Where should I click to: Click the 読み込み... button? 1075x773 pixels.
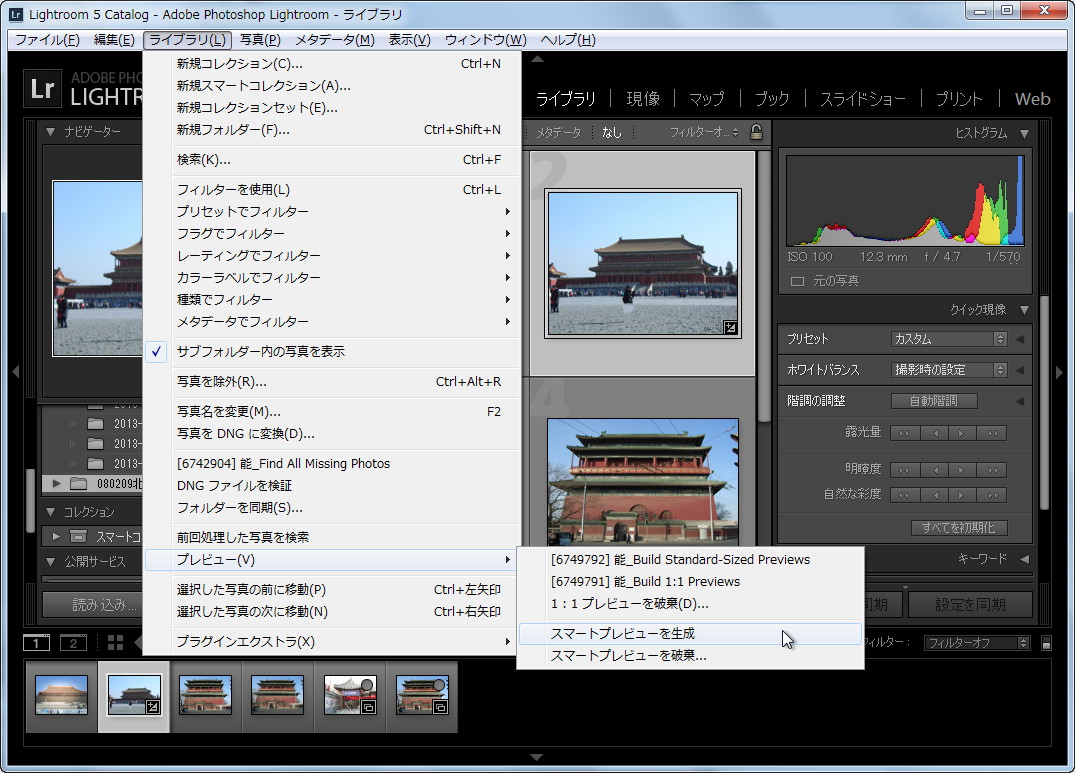[93, 604]
